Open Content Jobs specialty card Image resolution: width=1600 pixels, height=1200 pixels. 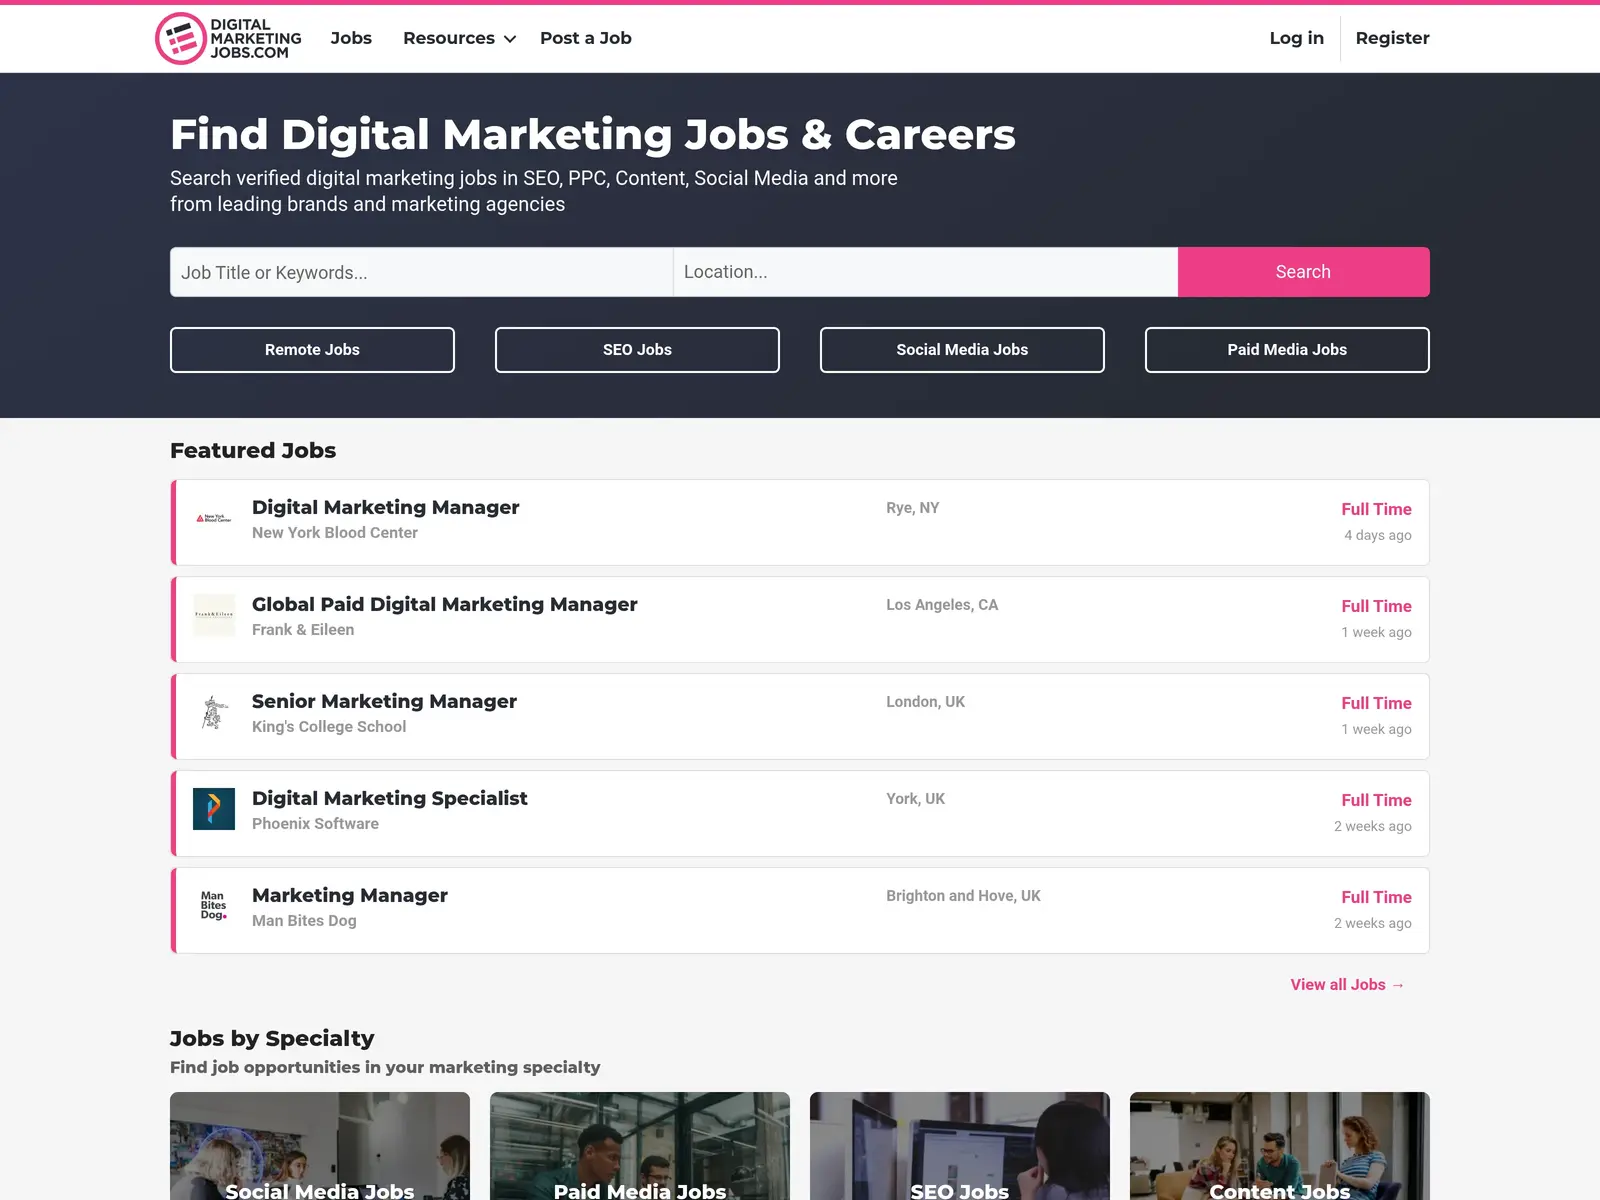[1280, 1146]
